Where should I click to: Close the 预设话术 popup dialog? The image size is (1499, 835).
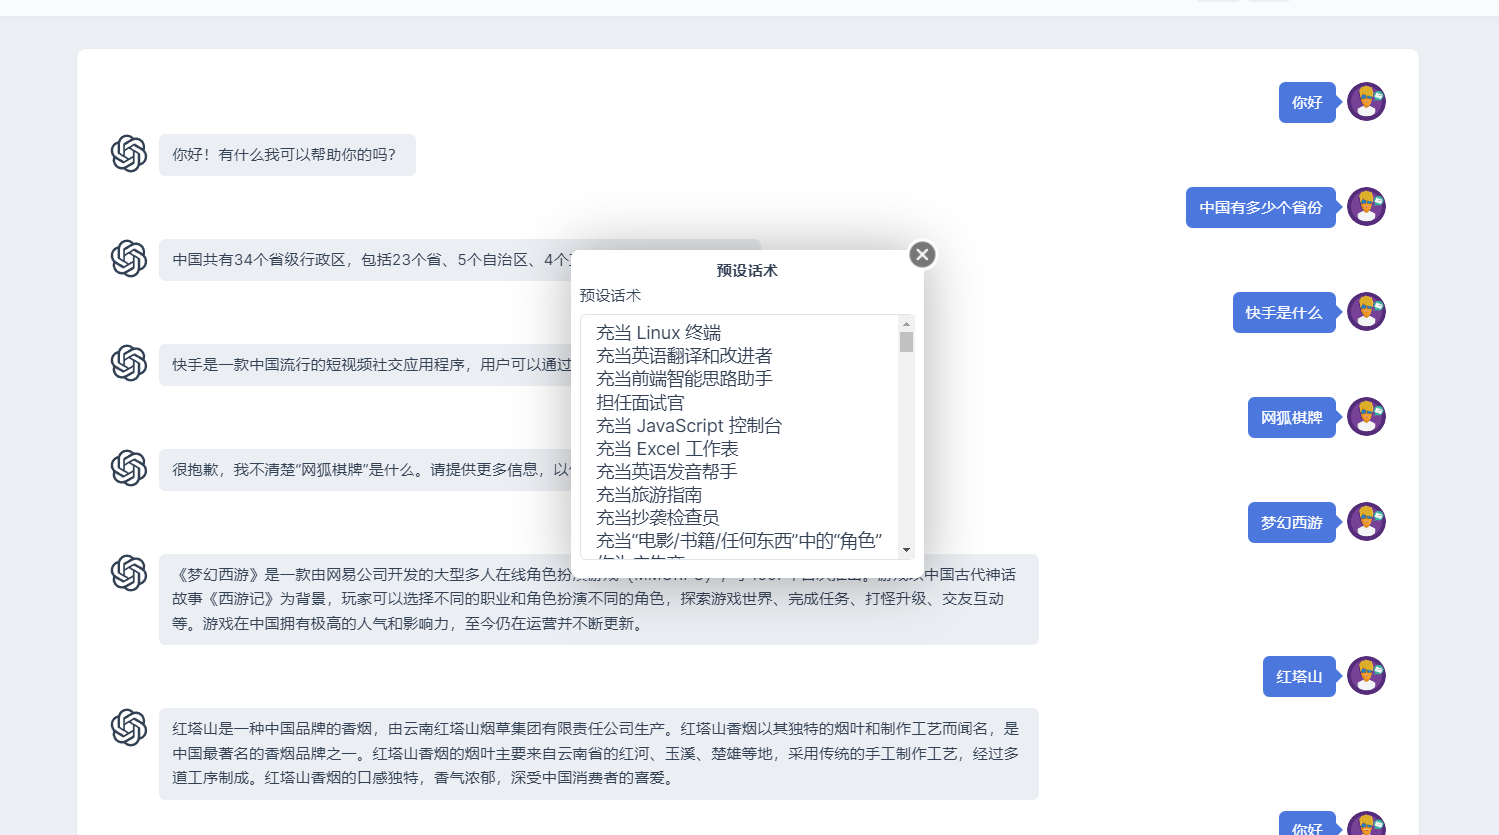click(922, 255)
